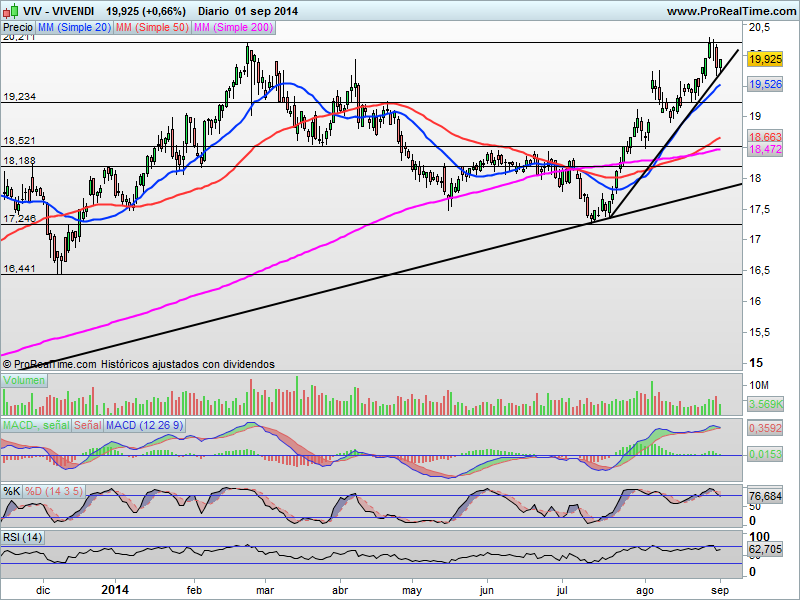
Task: Open the www.ProRealTime.com link
Action: pyautogui.click(x=732, y=11)
